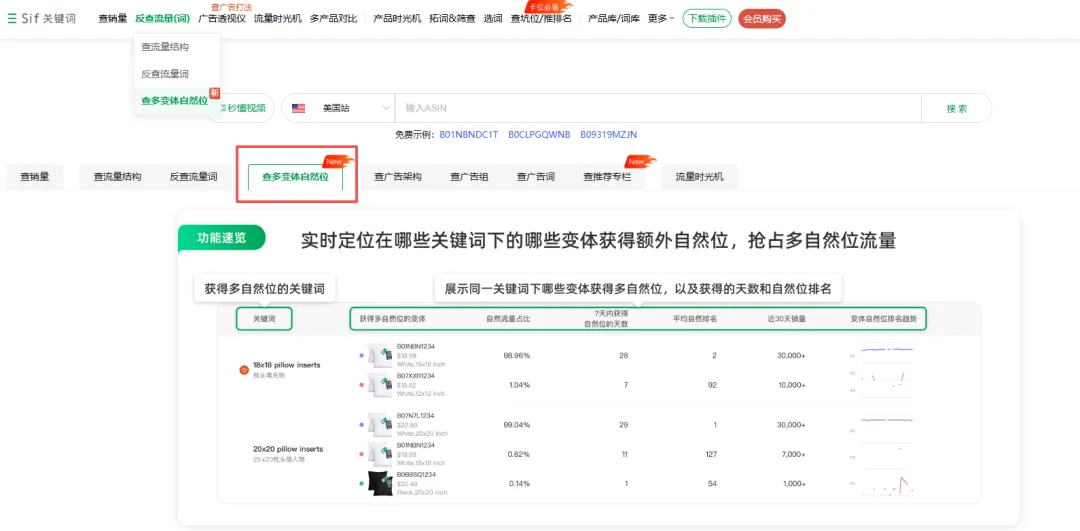The width and height of the screenshot is (1080, 531).
Task: Choose 反查流量词 in the dropdown list
Action: 165,74
